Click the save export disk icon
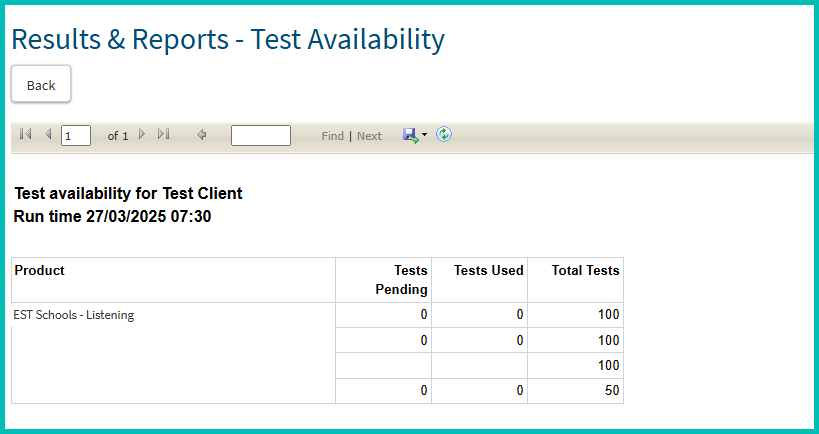Screen dimensions: 819x434 point(411,135)
